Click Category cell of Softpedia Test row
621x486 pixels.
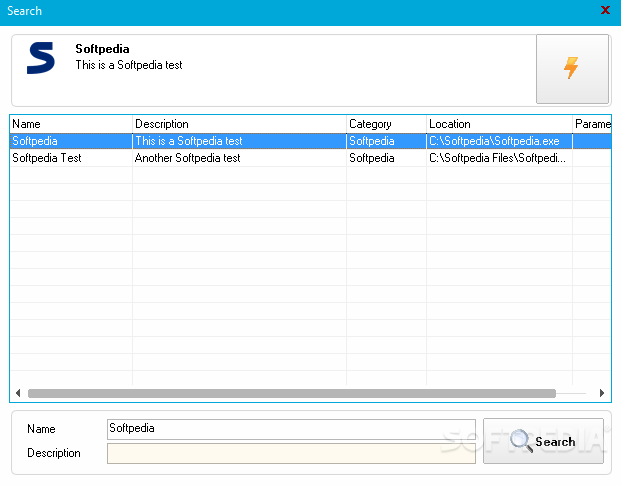coord(387,158)
